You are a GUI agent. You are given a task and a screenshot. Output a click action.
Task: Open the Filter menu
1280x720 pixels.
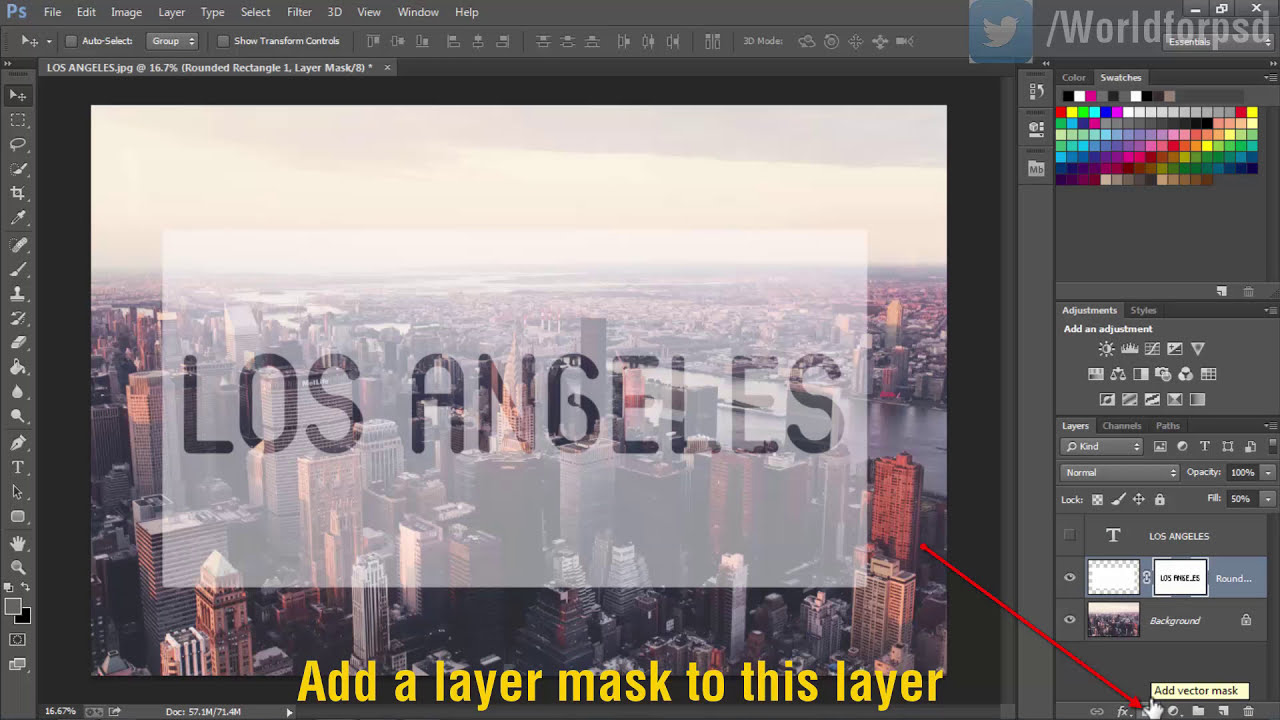click(x=299, y=12)
